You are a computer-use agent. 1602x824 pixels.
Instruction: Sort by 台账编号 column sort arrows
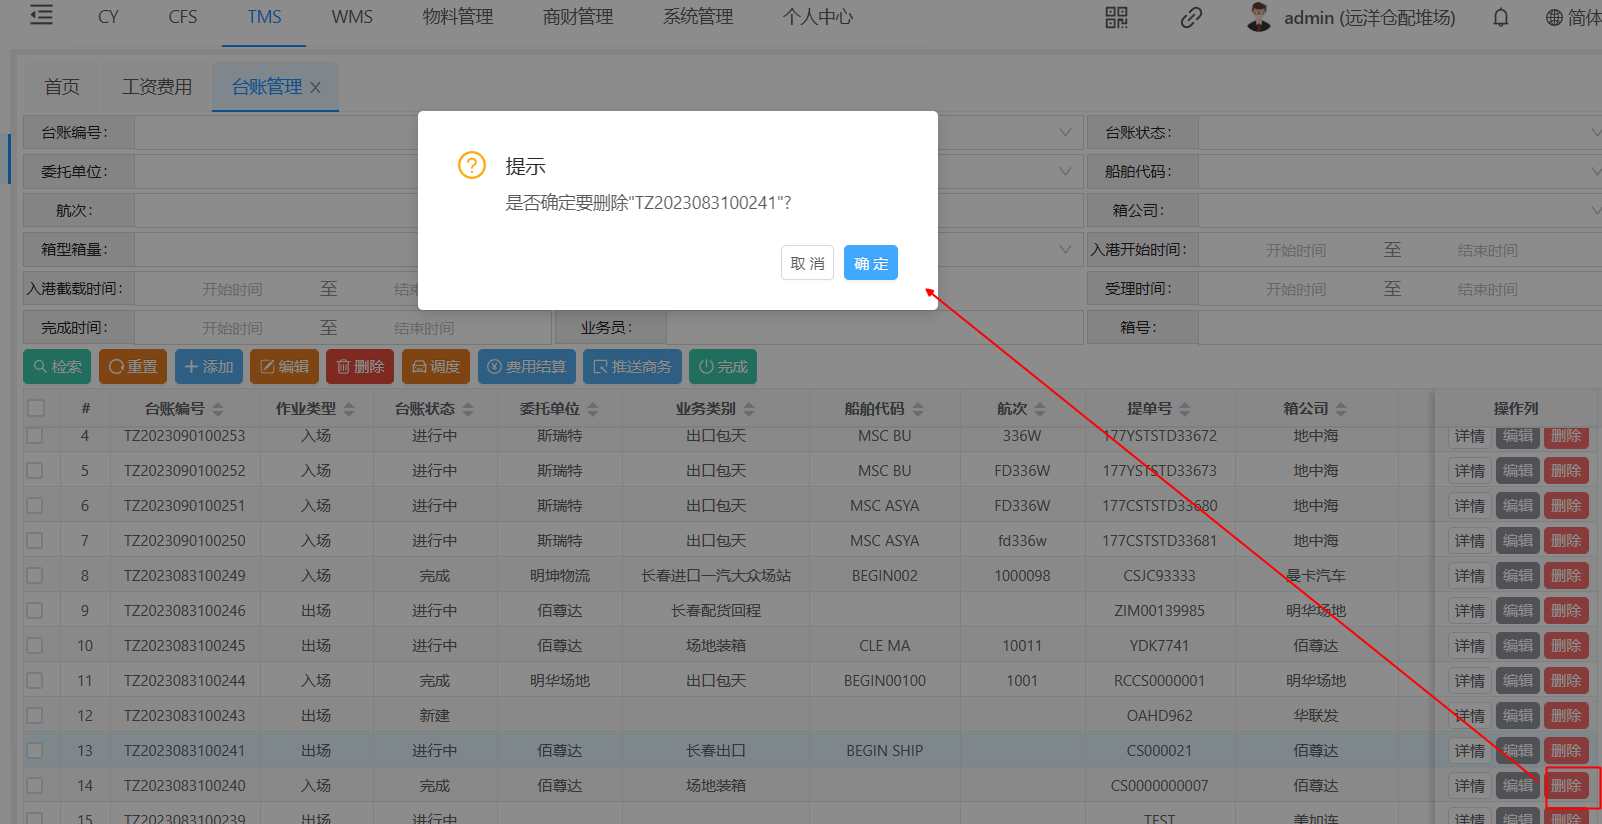218,409
